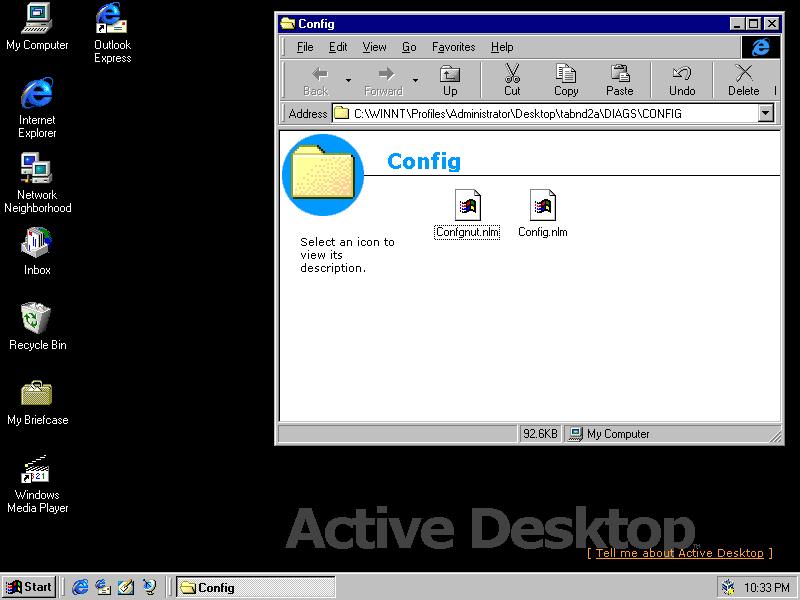Click the Paste toolbar button

[619, 81]
